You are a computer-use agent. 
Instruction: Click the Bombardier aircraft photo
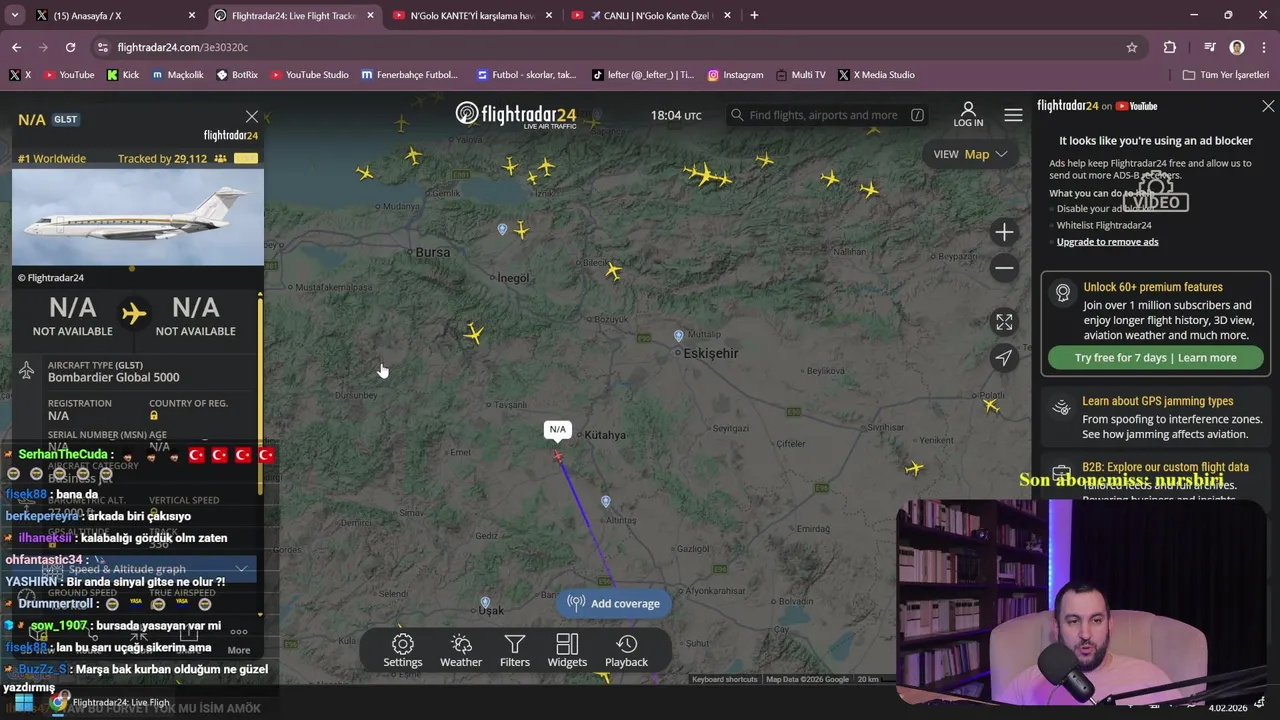138,217
